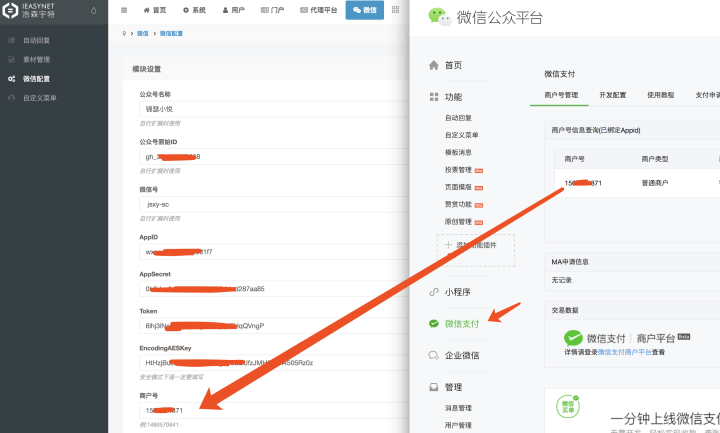Screen dimensions: 720x433
Task: Open 企业微信 in WeChat platform sidebar
Action: [461, 355]
